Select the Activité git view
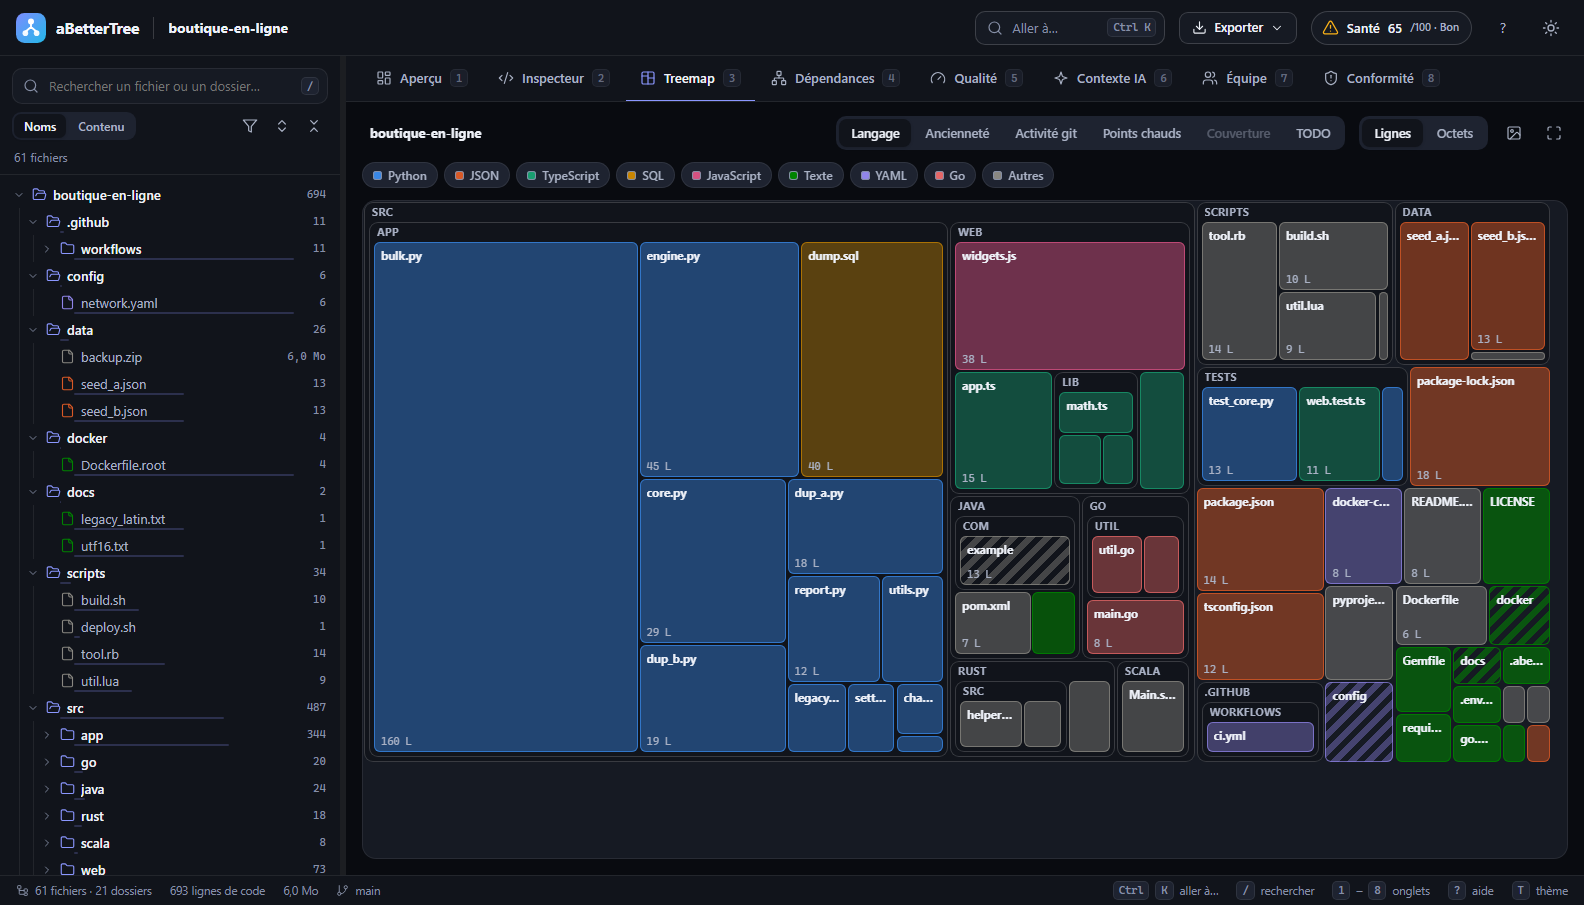 (1046, 133)
